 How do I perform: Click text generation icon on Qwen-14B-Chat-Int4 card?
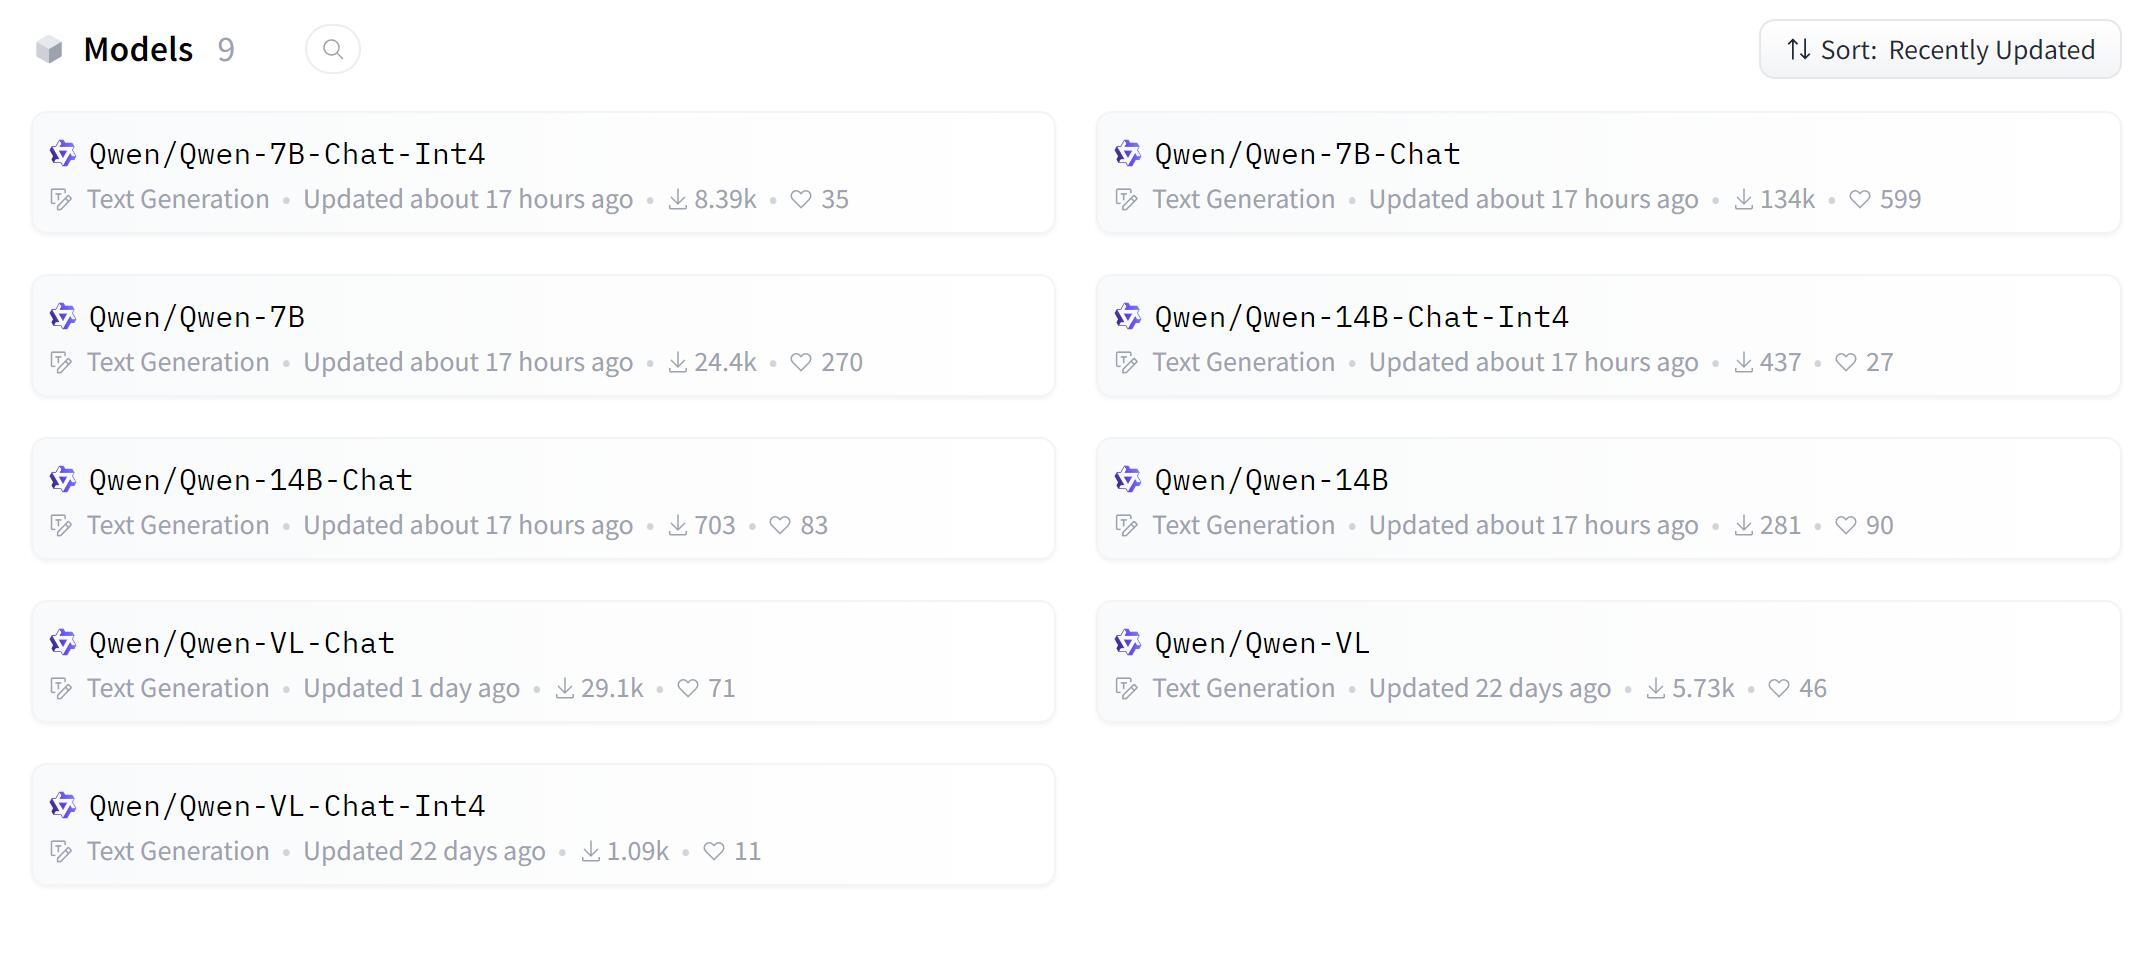click(1126, 363)
